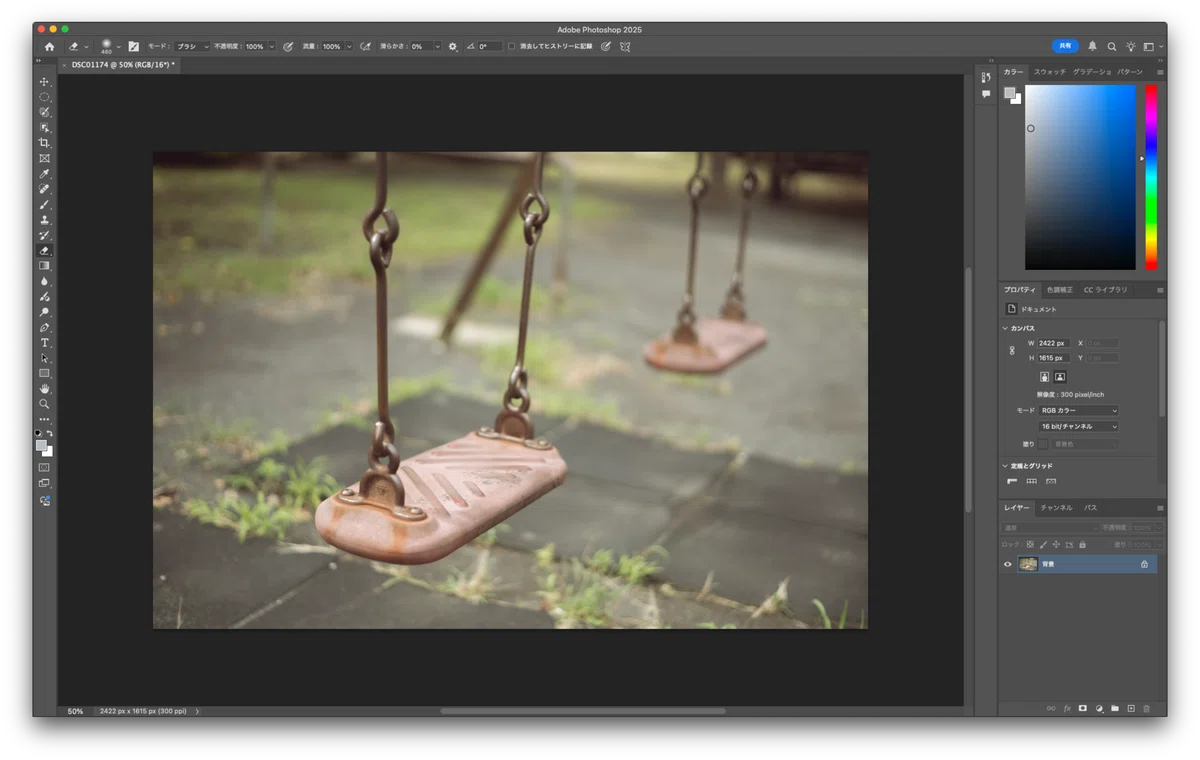Swap foreground and background colors
Screen dimensions: 1200x760
pyautogui.click(x=50, y=433)
